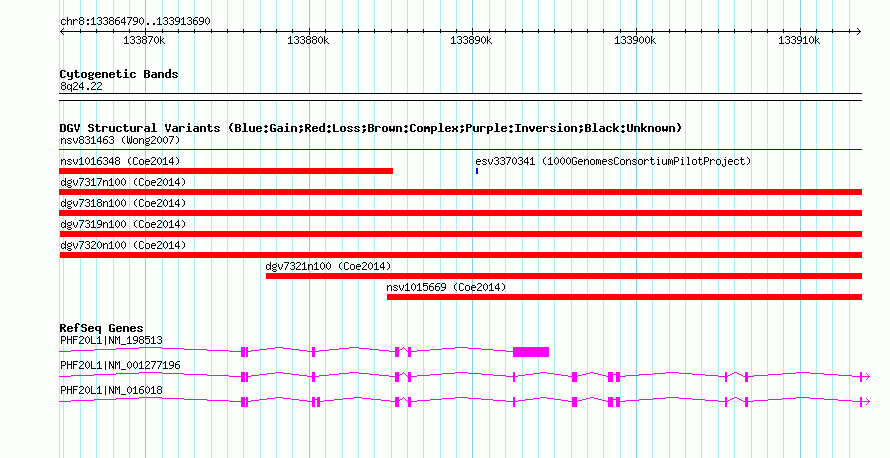Select the dgv7319n100 (Coe2014) label
This screenshot has height=458, width=890.
coord(123,224)
